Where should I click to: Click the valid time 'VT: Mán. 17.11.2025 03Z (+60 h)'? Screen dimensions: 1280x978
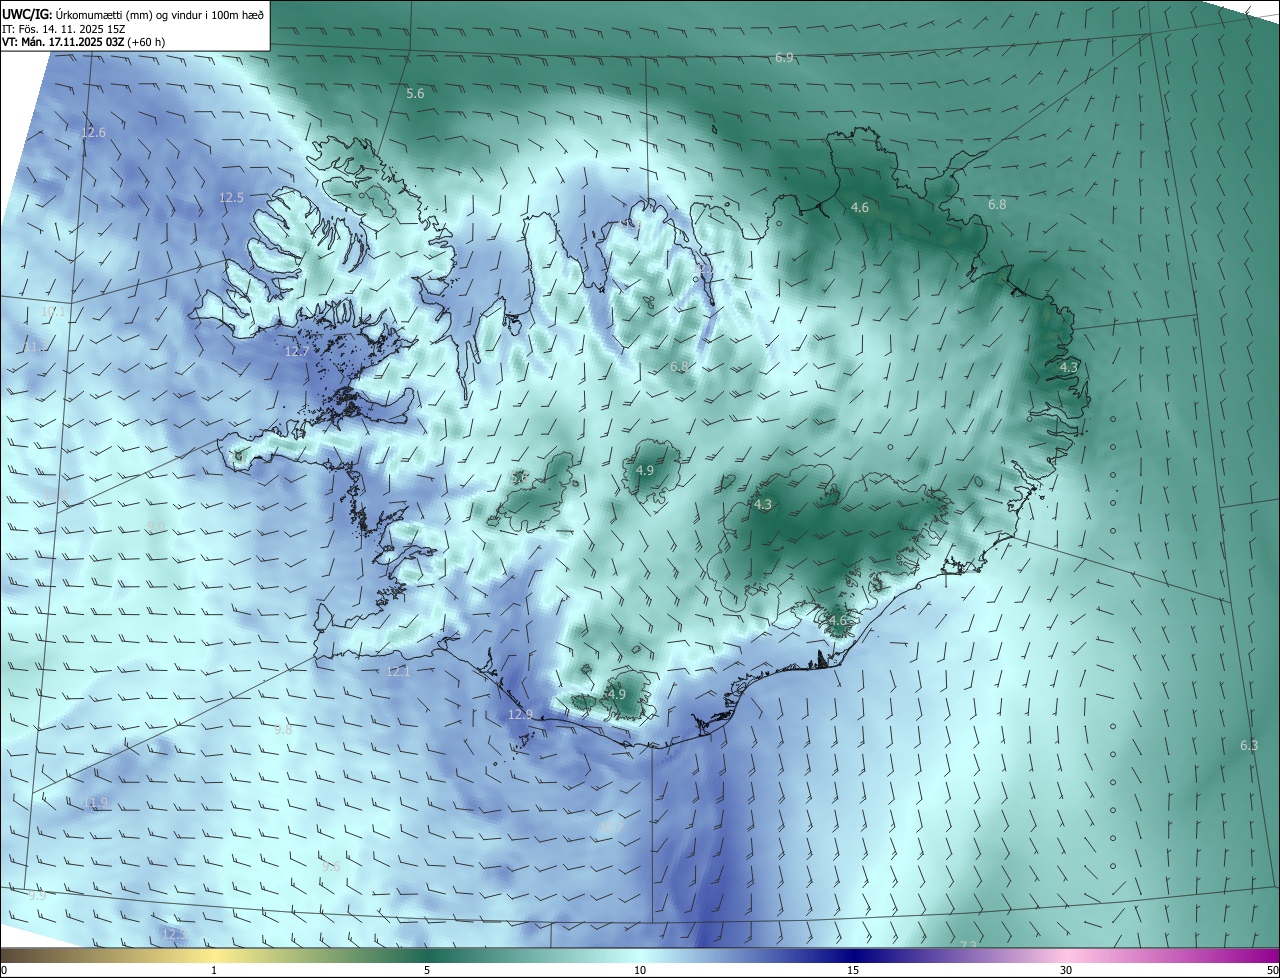(x=83, y=42)
